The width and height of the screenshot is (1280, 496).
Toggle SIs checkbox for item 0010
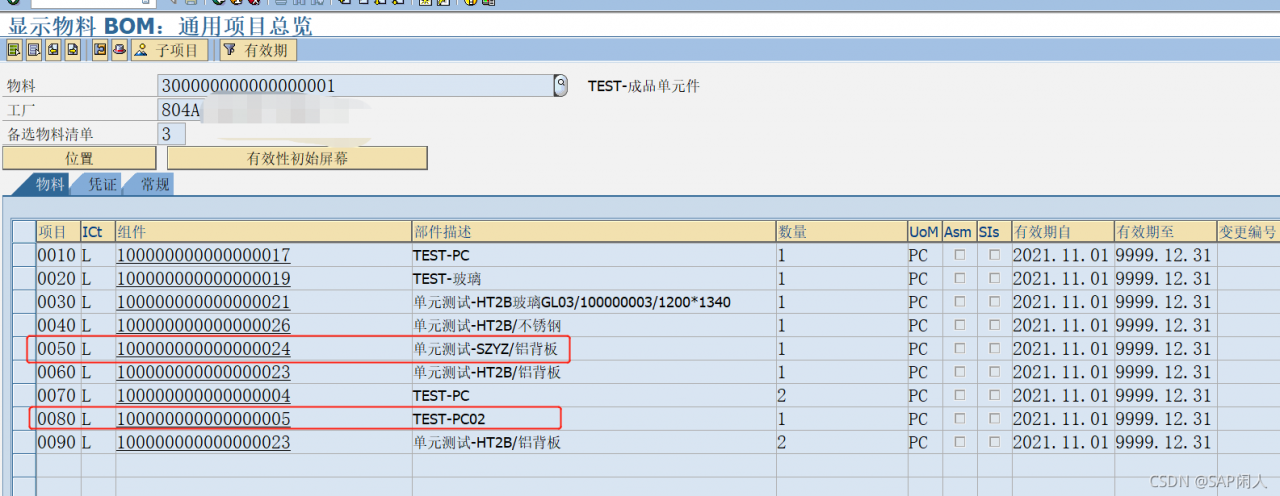(994, 255)
